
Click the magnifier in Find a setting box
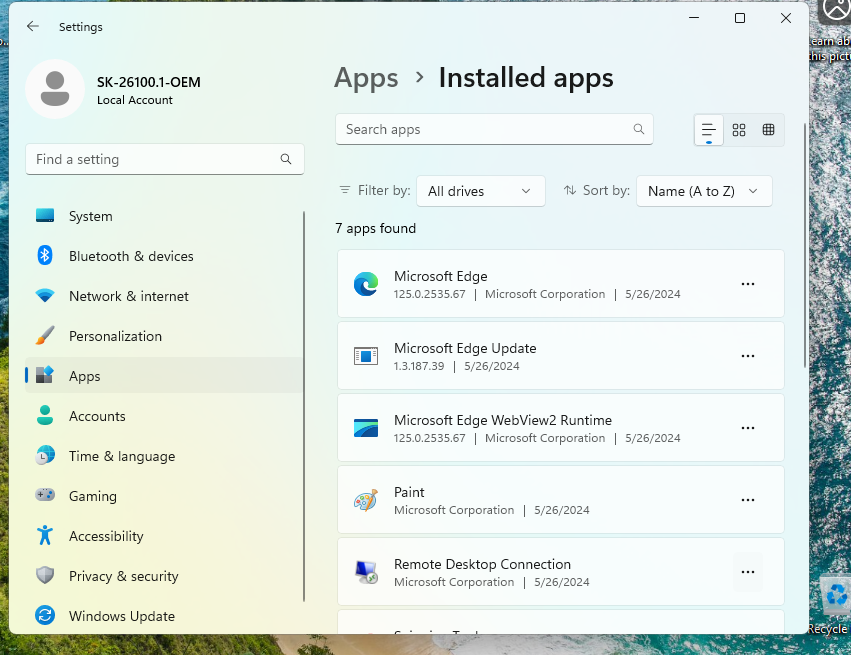click(286, 159)
